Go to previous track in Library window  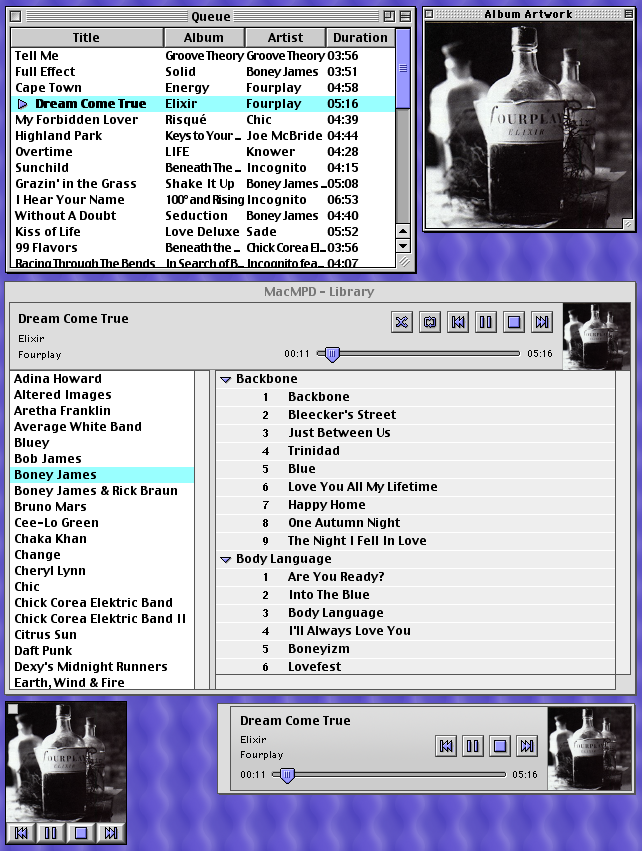coord(458,322)
